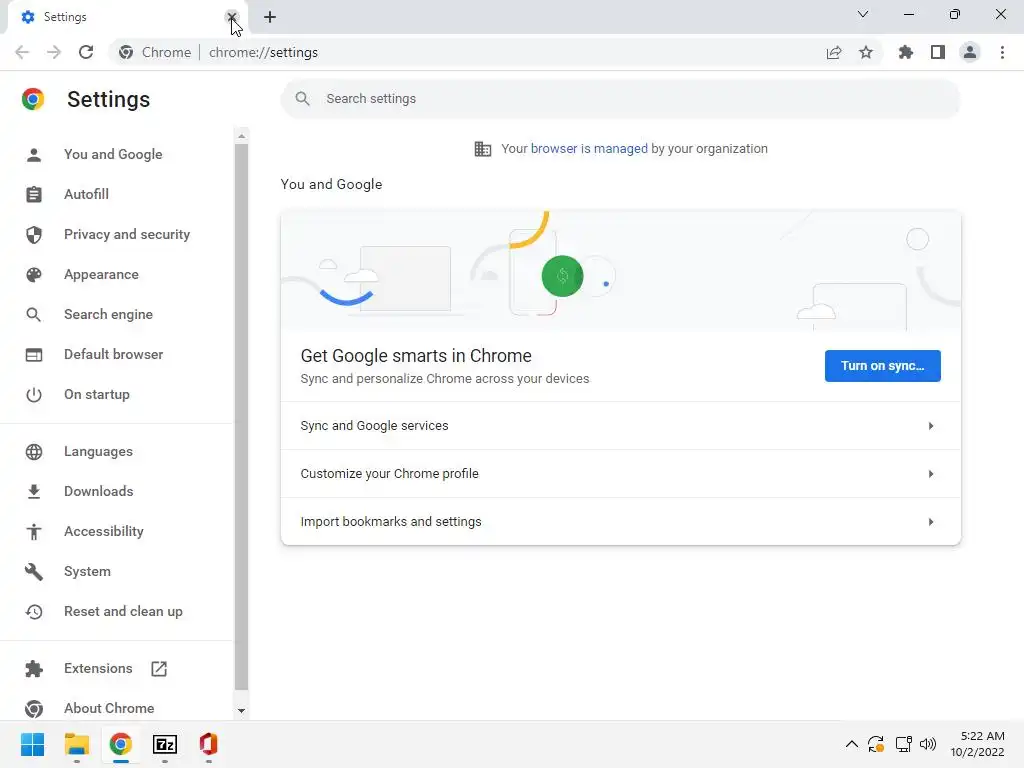The height and width of the screenshot is (768, 1024).
Task: Click the Autofill clipboard icon
Action: 34,194
